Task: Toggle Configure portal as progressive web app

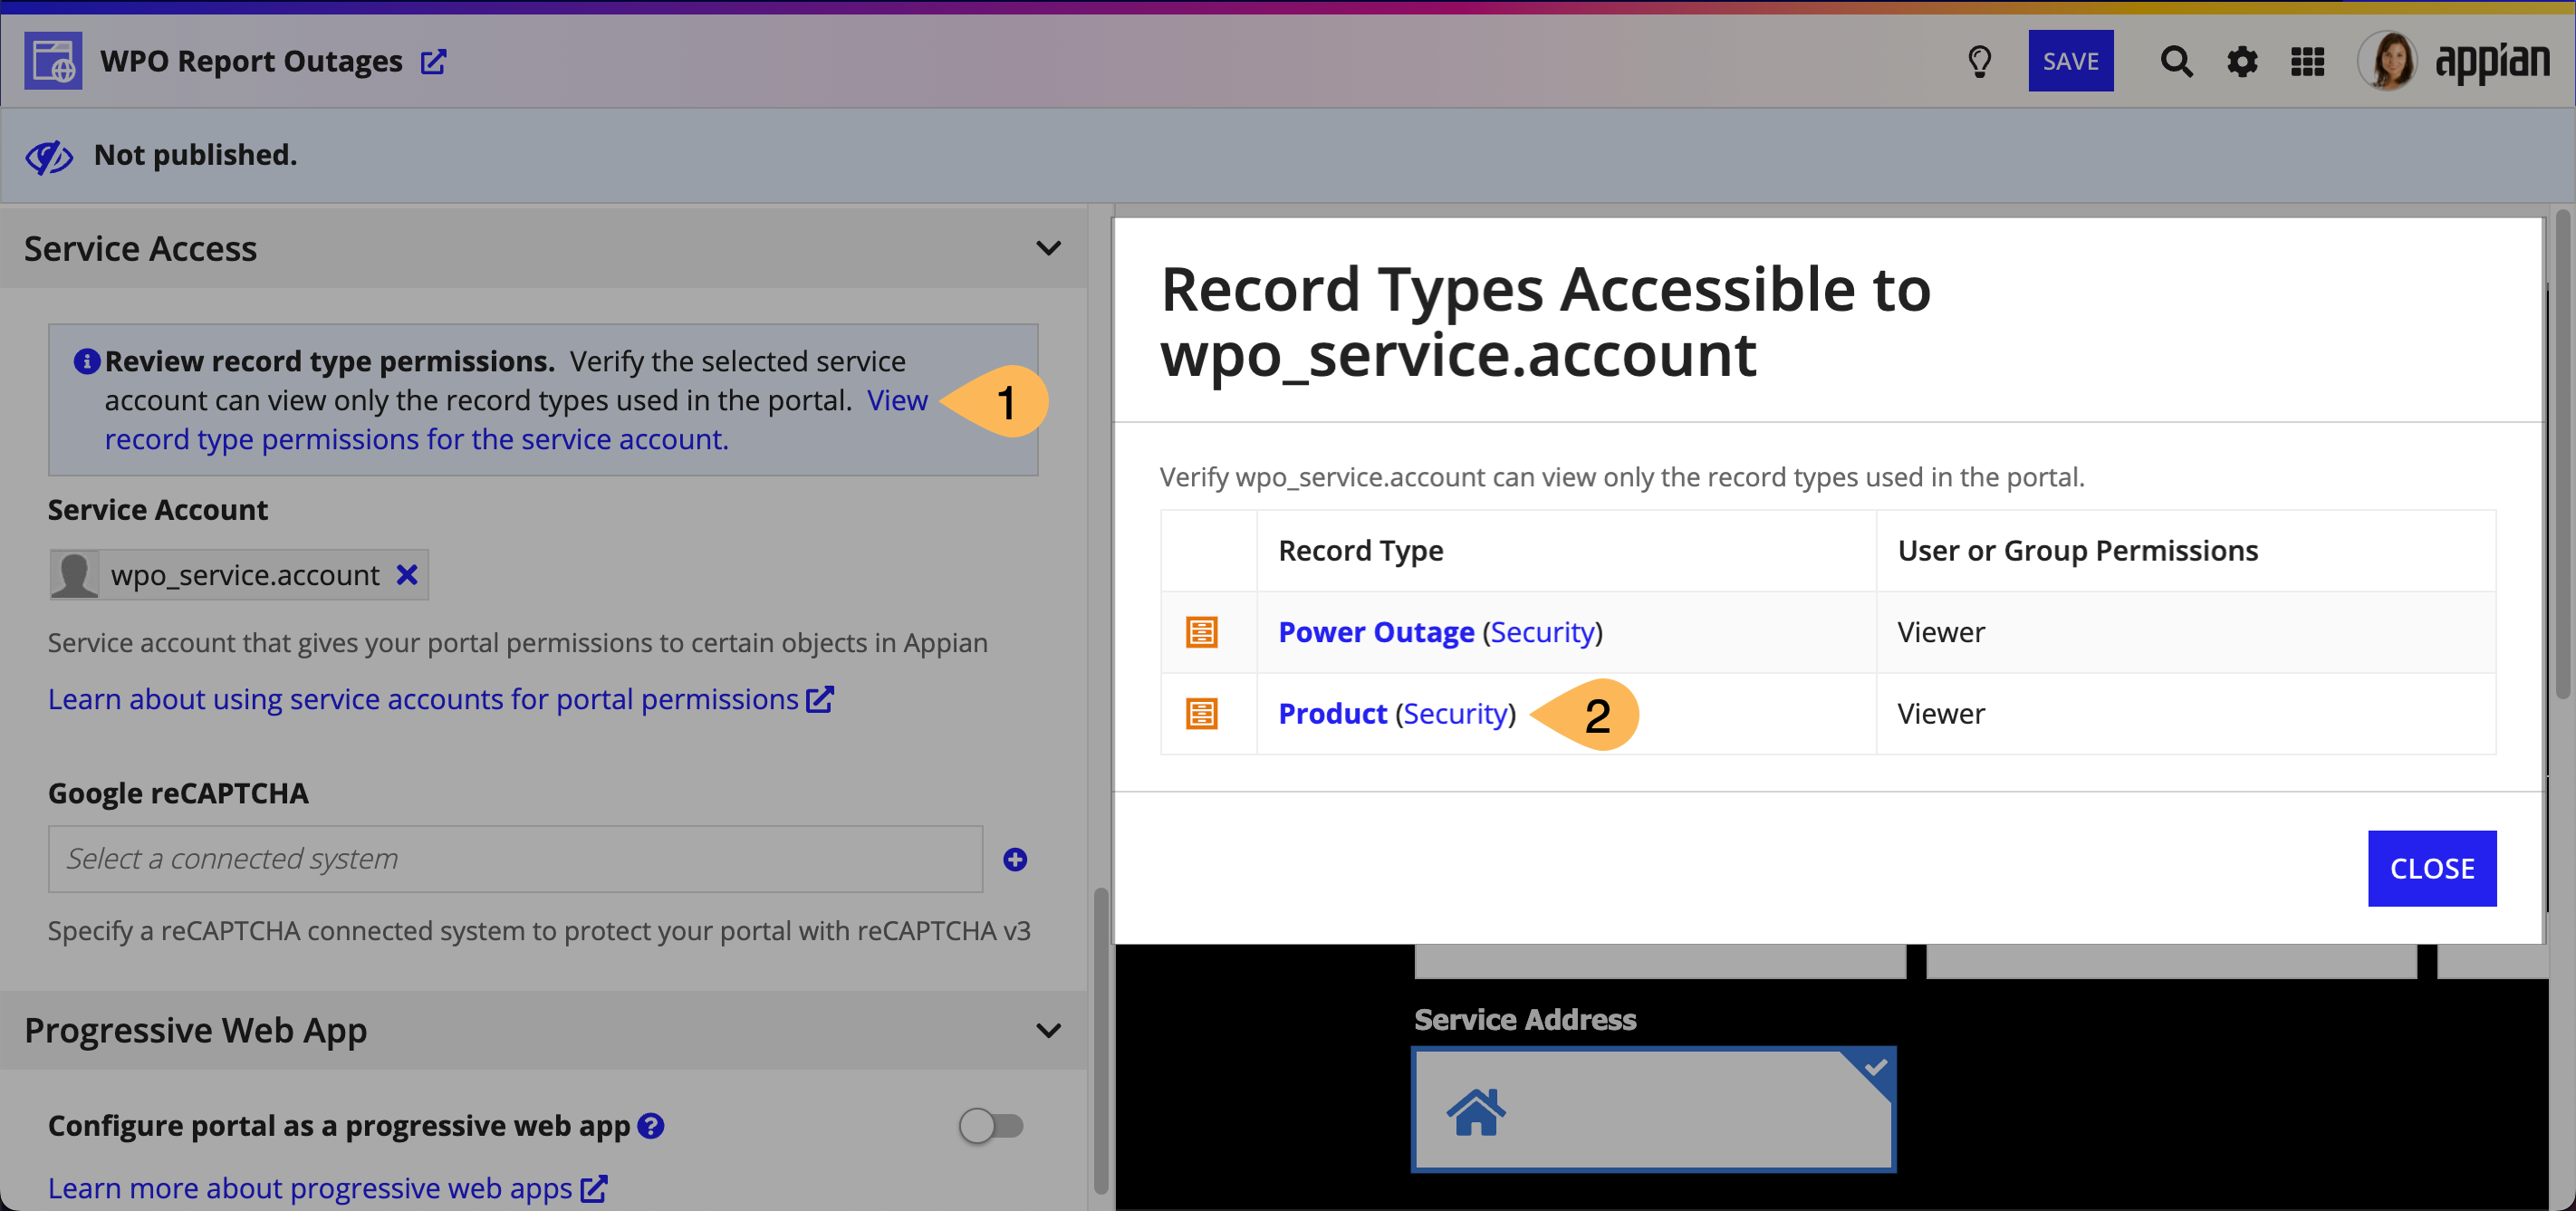Action: [x=991, y=1126]
